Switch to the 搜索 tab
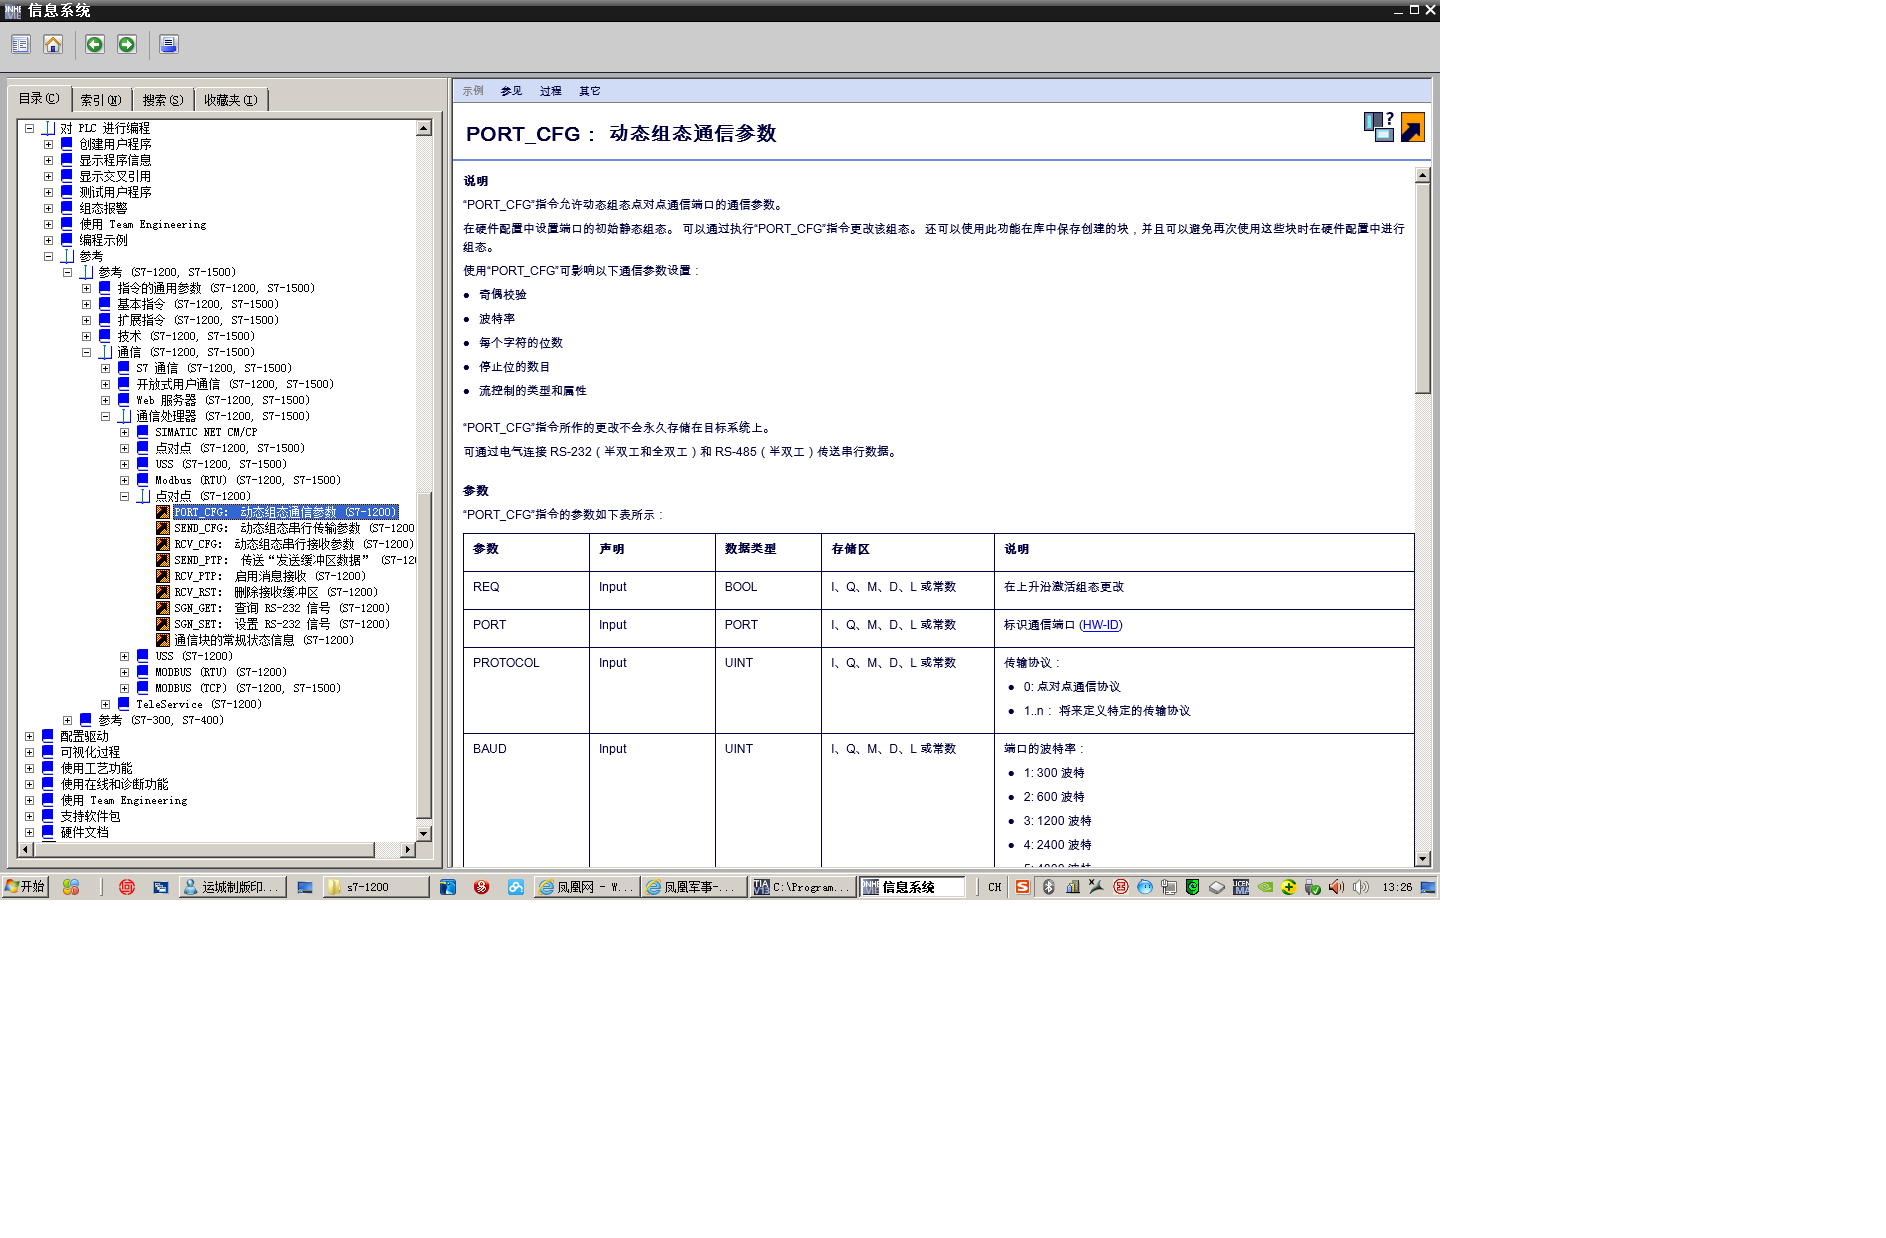This screenshot has height=1238, width=1886. (162, 100)
